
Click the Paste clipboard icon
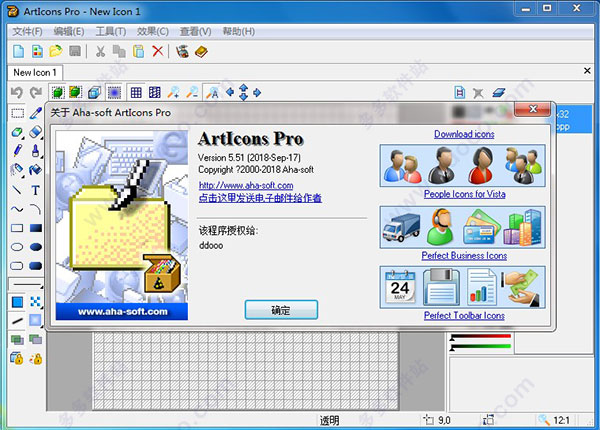point(138,51)
